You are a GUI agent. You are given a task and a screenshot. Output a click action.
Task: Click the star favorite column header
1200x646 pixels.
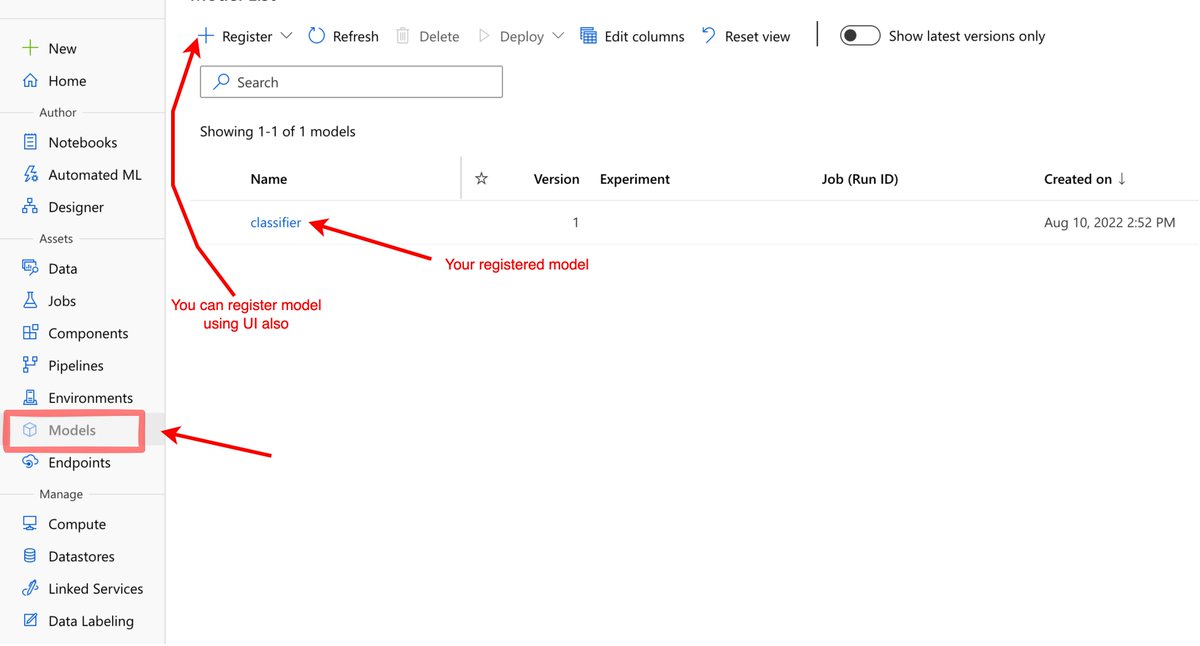[481, 178]
